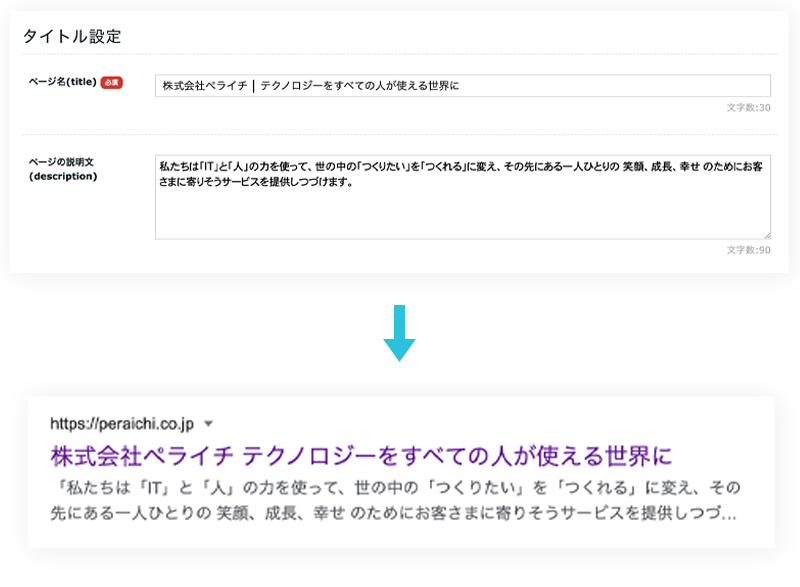The image size is (800, 587).
Task: Click the 文字数:30 character counter
Action: (x=749, y=107)
